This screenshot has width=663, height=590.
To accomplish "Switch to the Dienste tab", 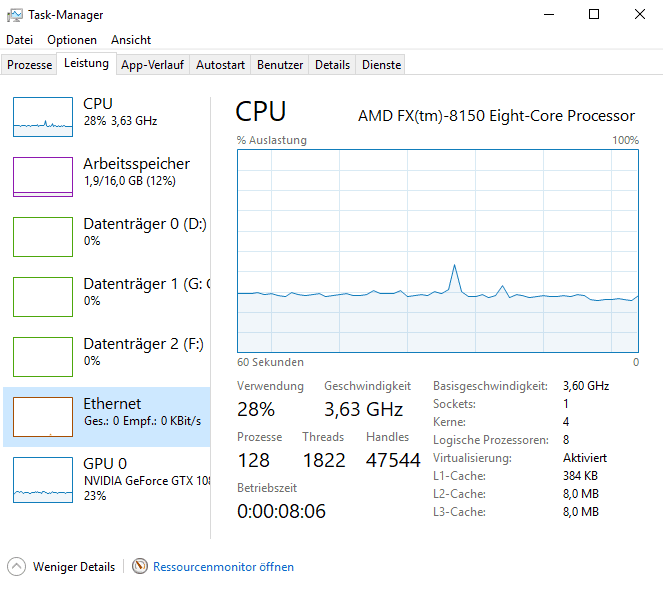I will [x=381, y=65].
